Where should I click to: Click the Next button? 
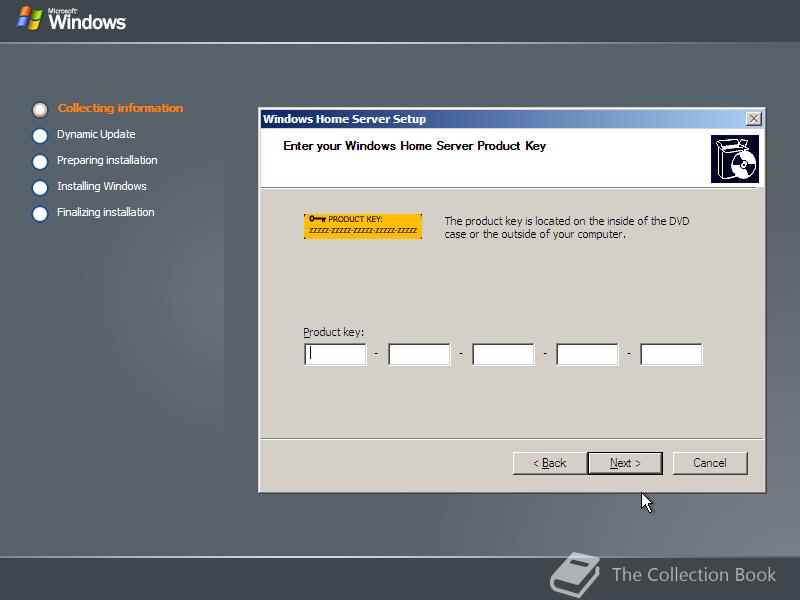pos(625,463)
